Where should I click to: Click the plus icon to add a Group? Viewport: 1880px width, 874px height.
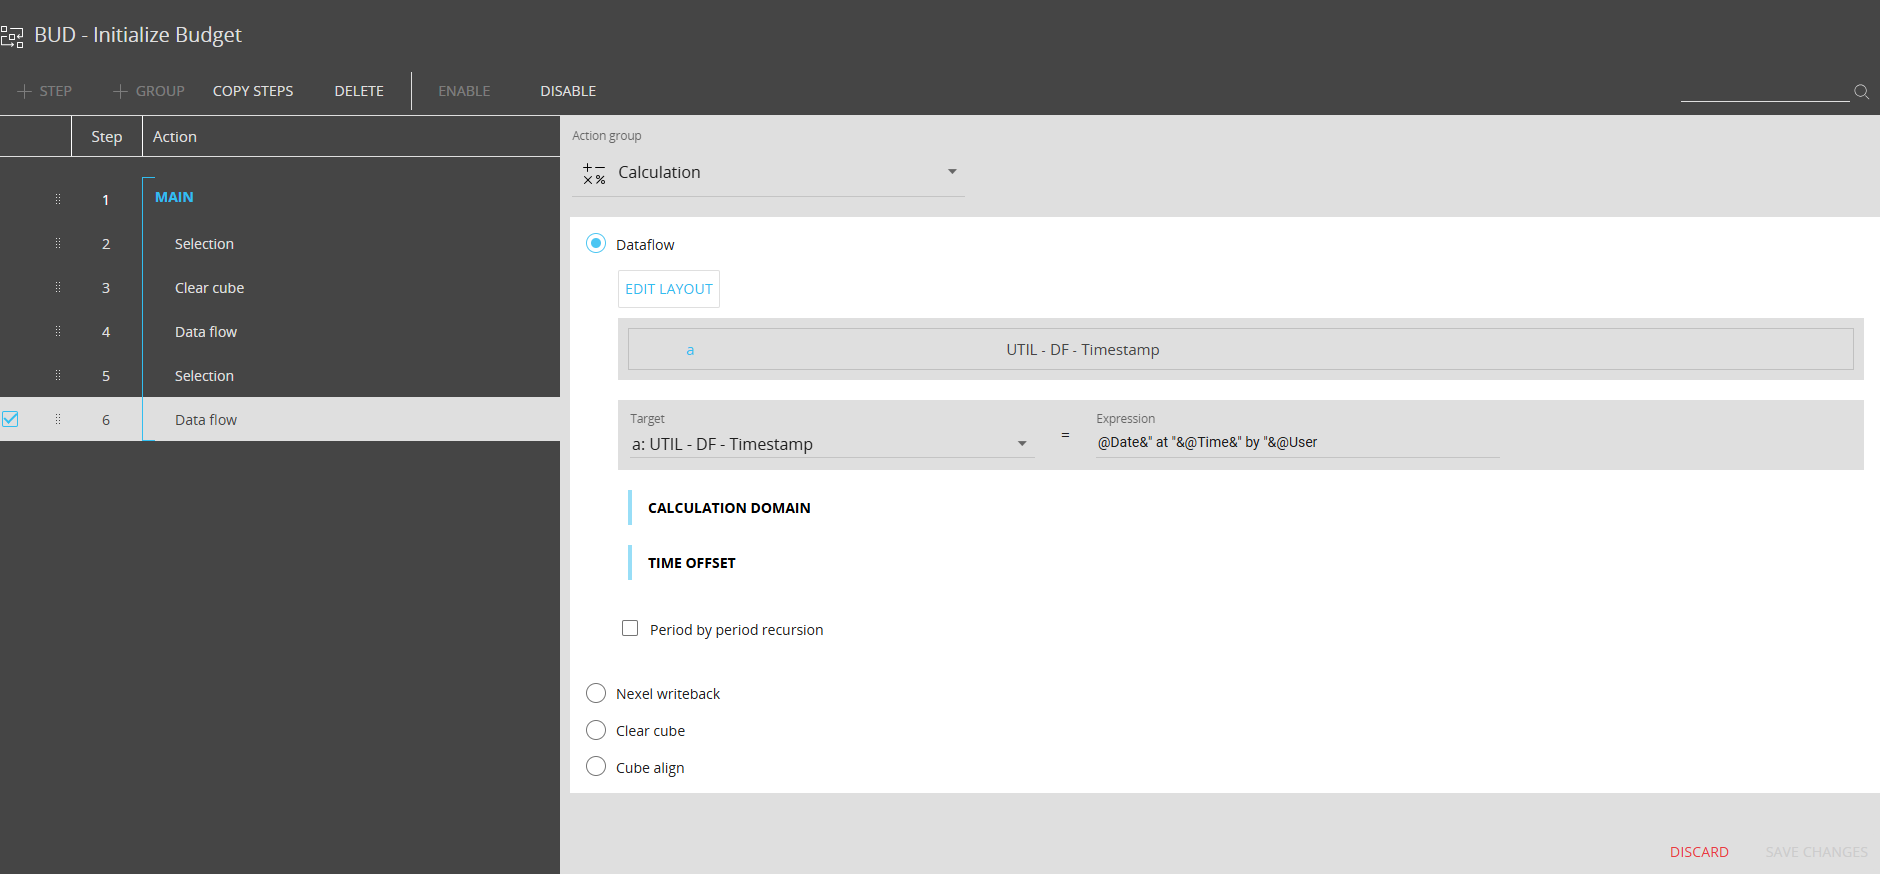pos(120,91)
